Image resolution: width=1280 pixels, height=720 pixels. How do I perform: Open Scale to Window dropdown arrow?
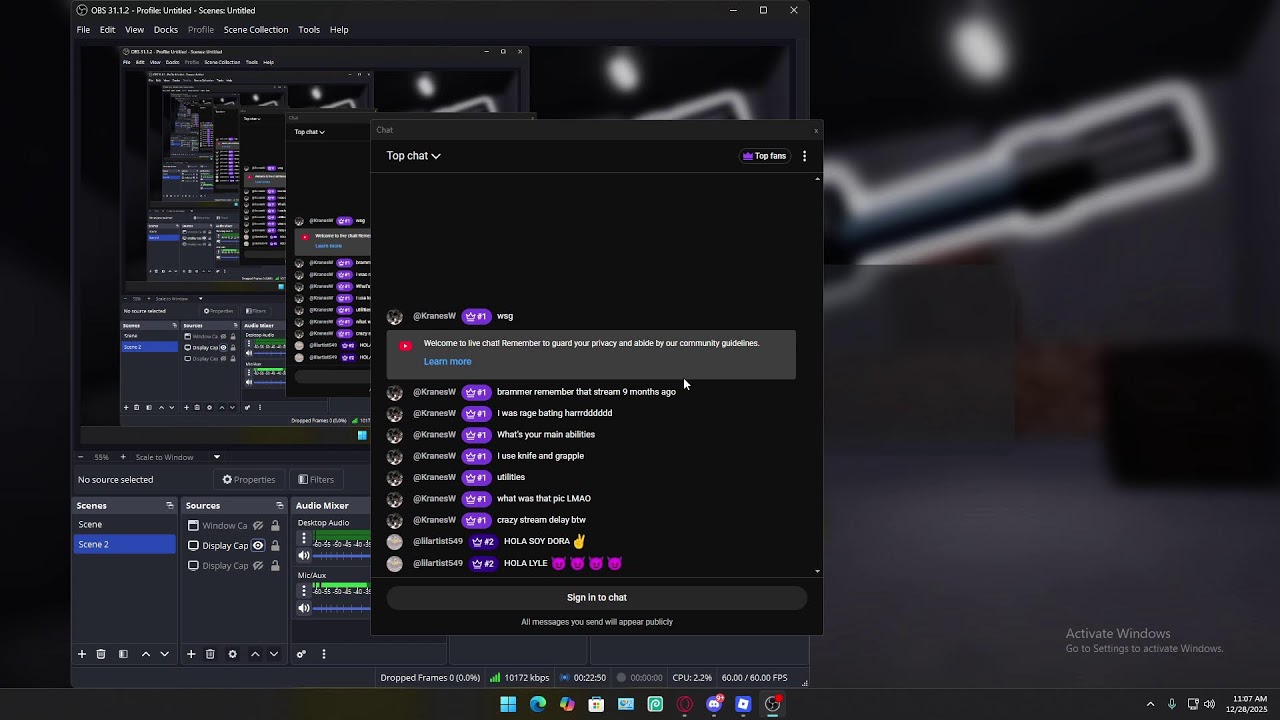tap(216, 457)
